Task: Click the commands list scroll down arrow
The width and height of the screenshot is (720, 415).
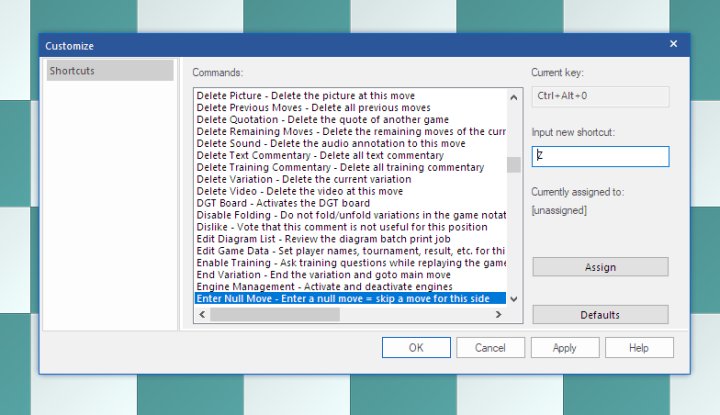Action: click(x=514, y=299)
